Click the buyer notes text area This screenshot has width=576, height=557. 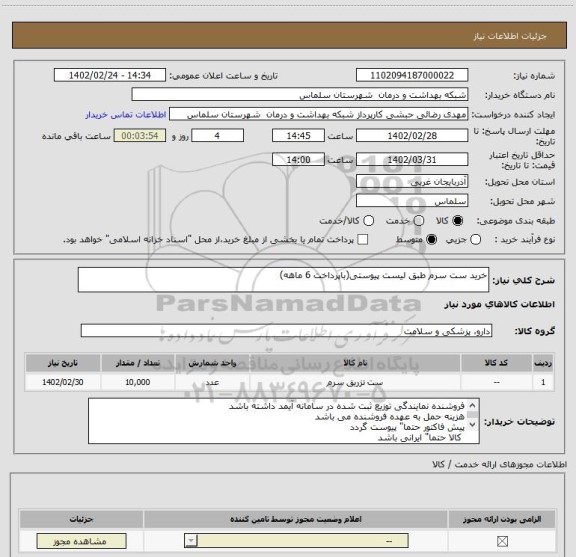coord(284,421)
